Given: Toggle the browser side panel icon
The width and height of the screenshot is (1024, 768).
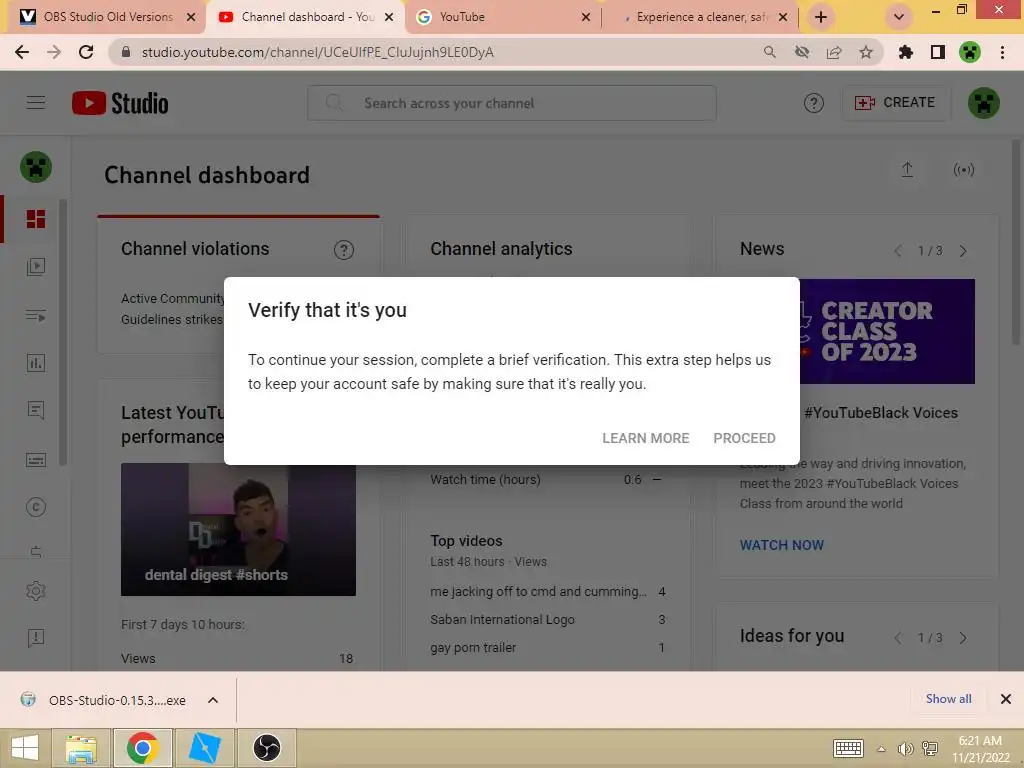Looking at the screenshot, I should click(938, 52).
